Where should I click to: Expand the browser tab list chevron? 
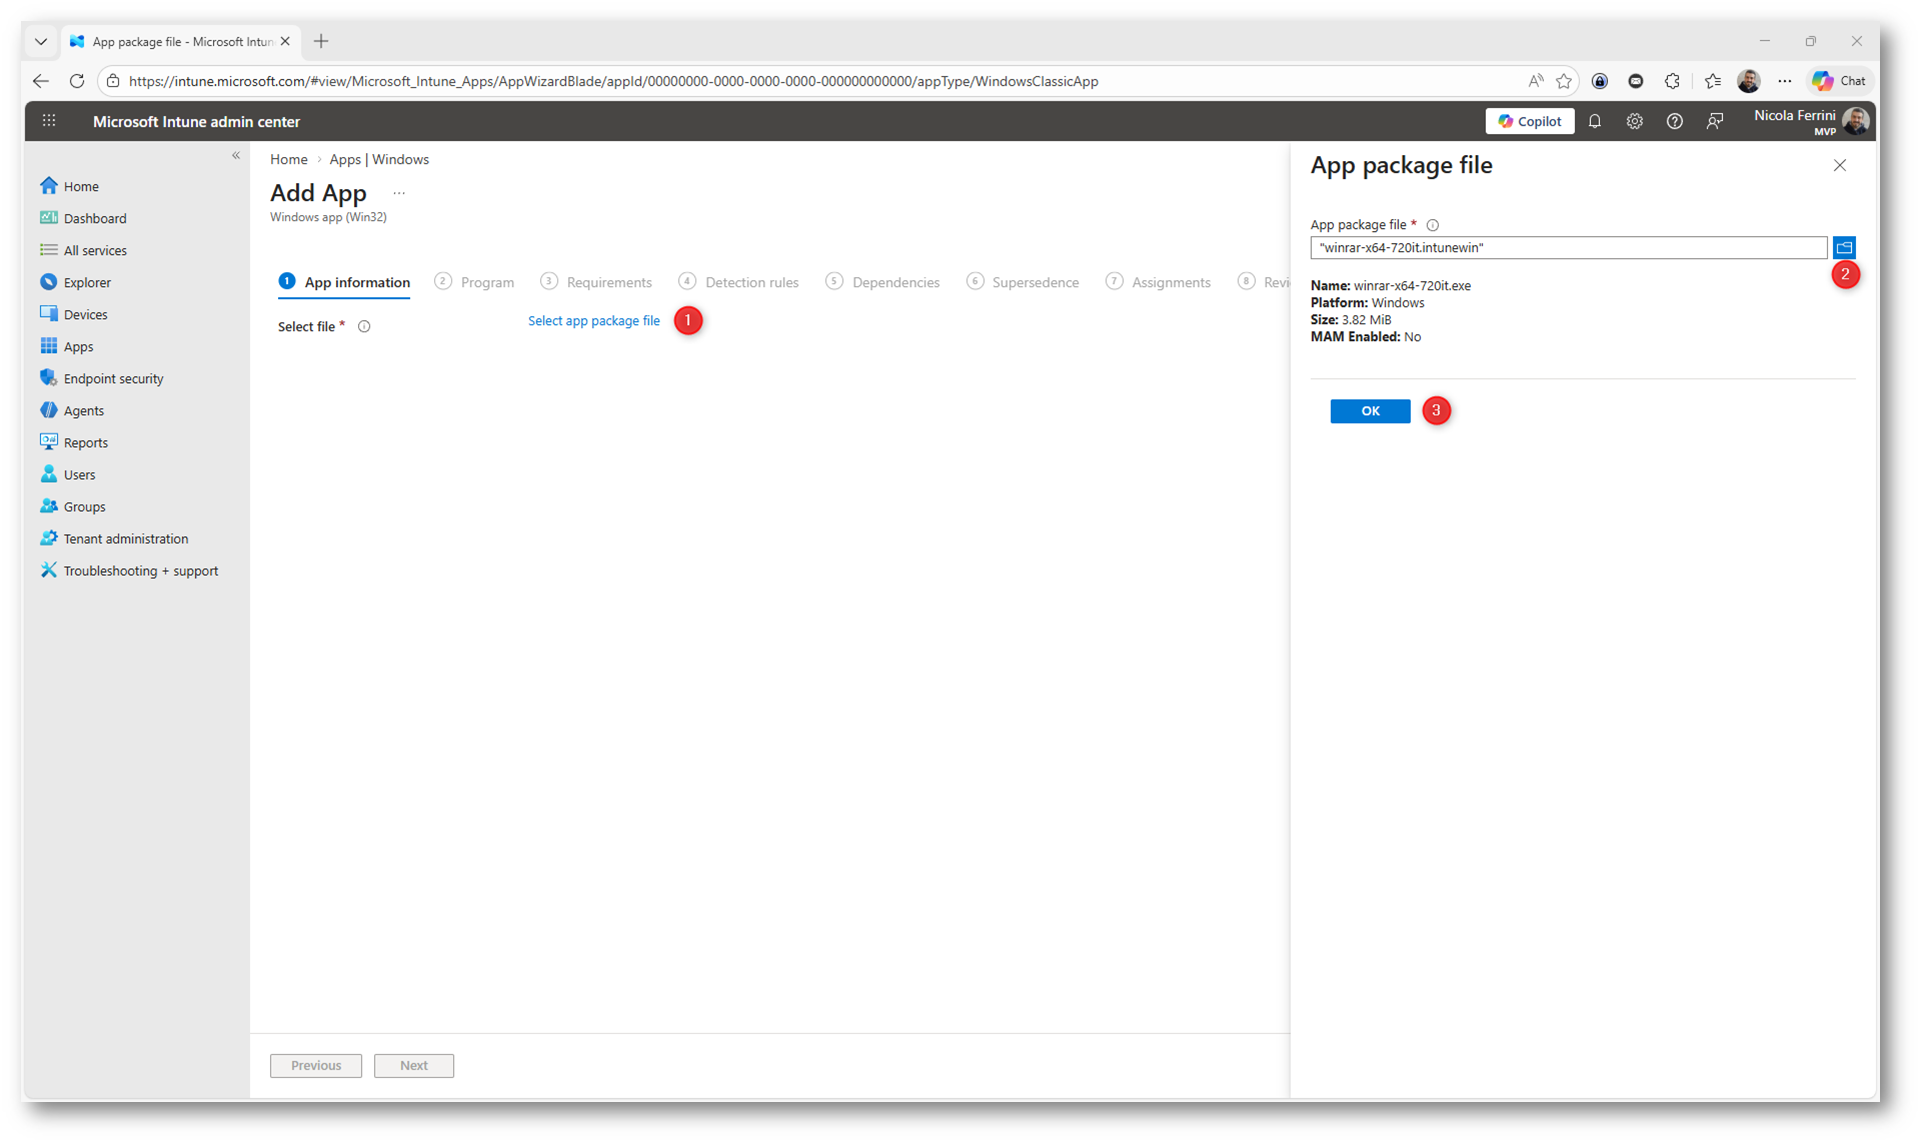(x=41, y=41)
